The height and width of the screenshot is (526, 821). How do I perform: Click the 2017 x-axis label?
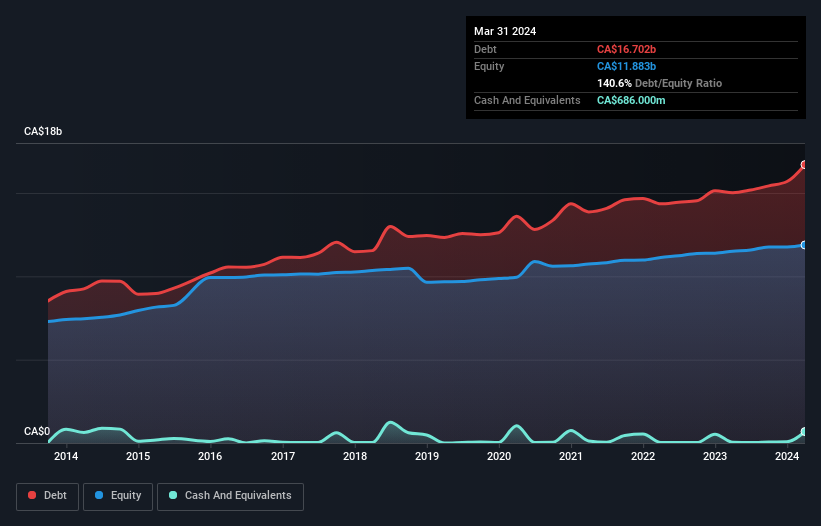pyautogui.click(x=283, y=456)
